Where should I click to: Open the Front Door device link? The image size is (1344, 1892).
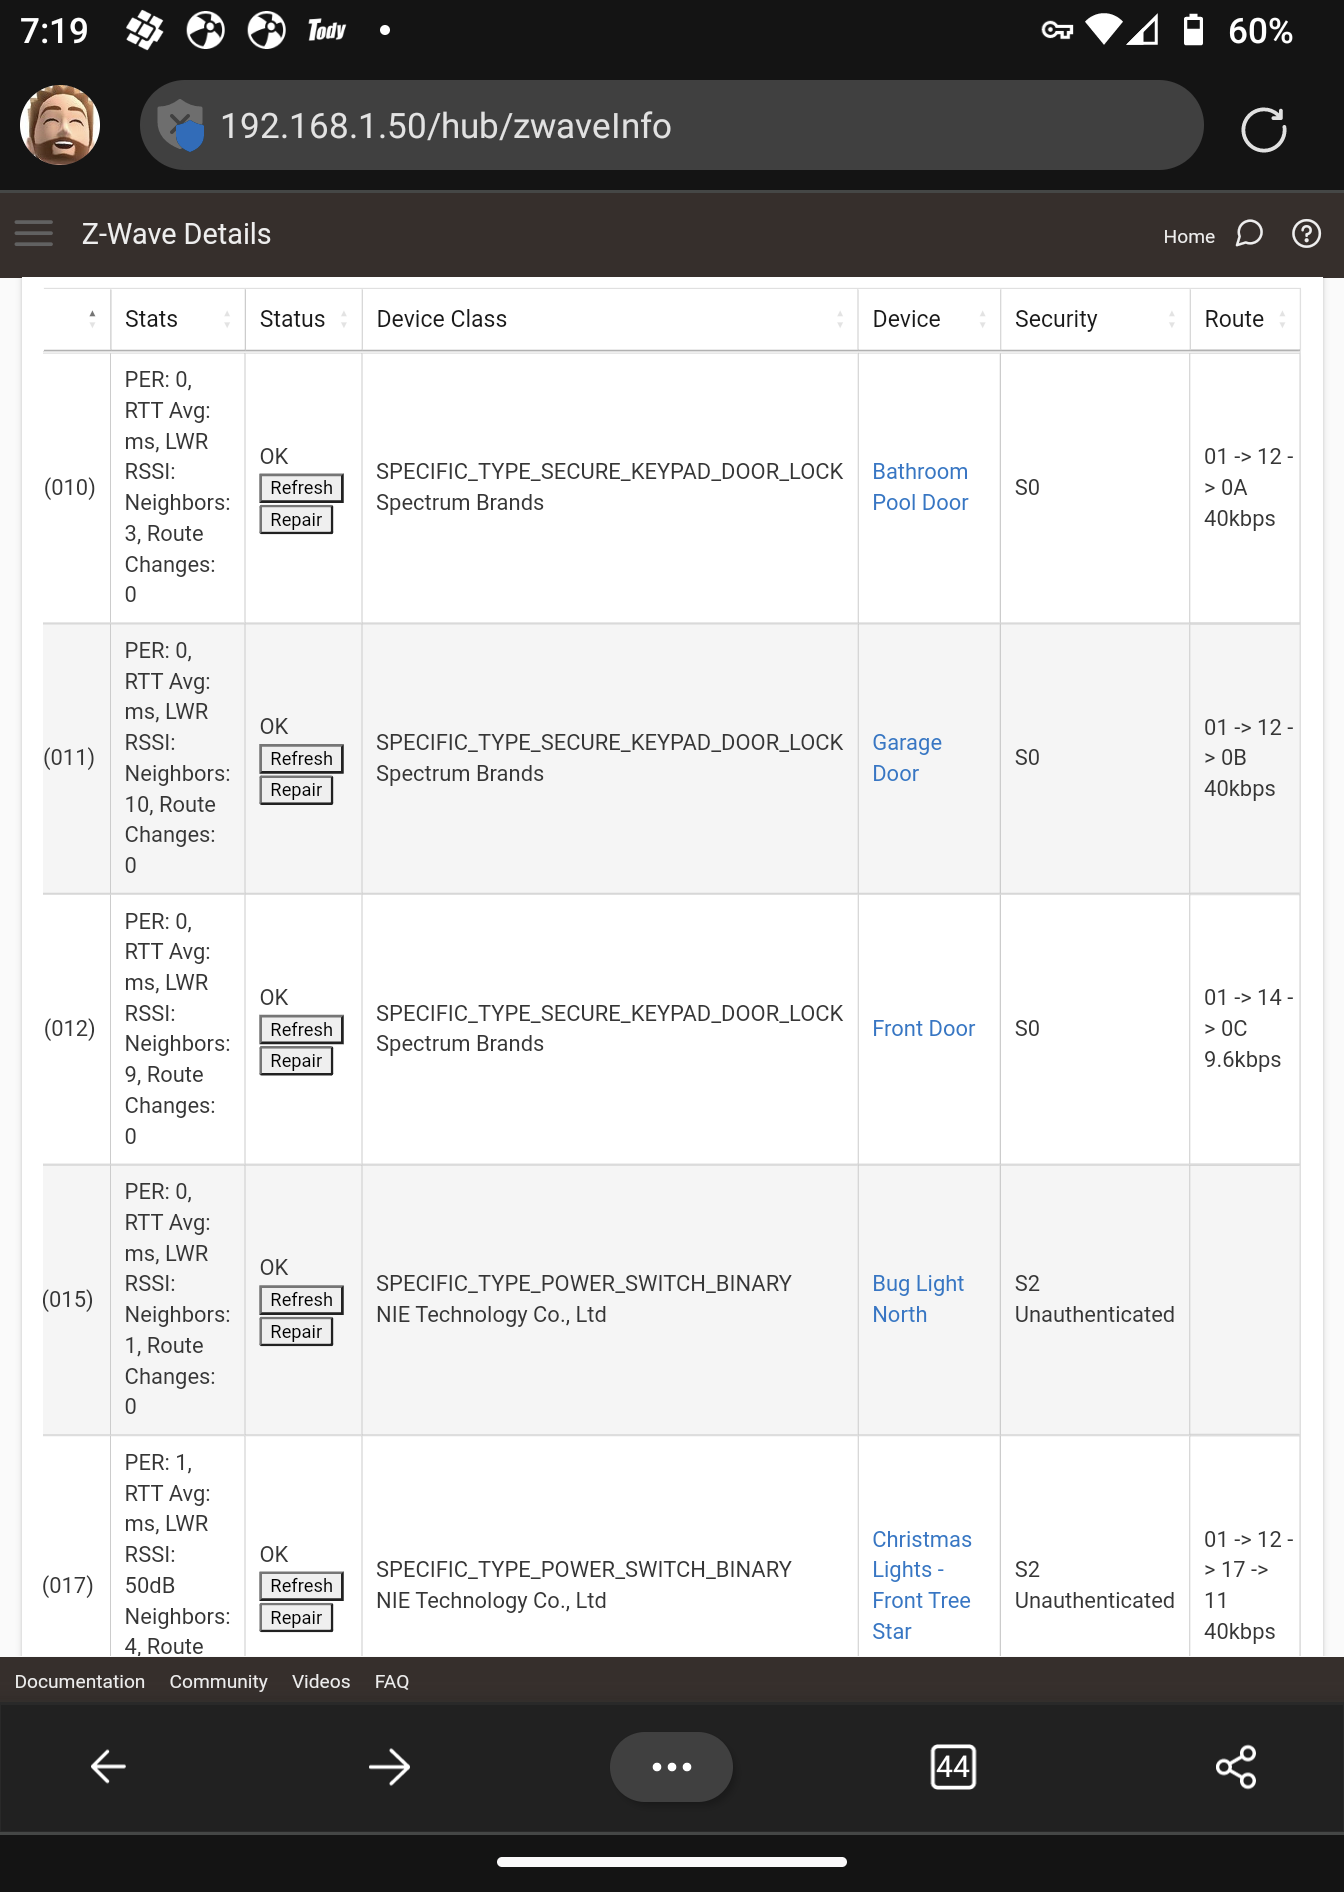point(923,1028)
